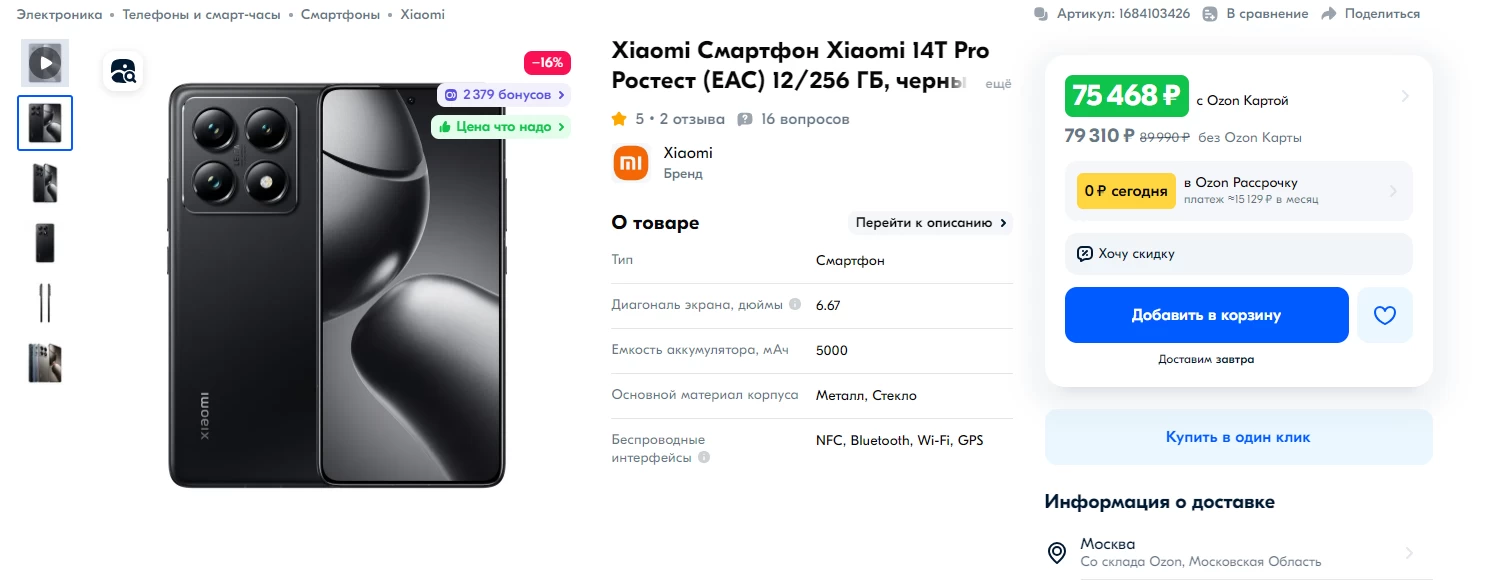Viewport: 1486px width, 583px height.
Task: Add to cart with Добавить в корзину
Action: [1206, 315]
